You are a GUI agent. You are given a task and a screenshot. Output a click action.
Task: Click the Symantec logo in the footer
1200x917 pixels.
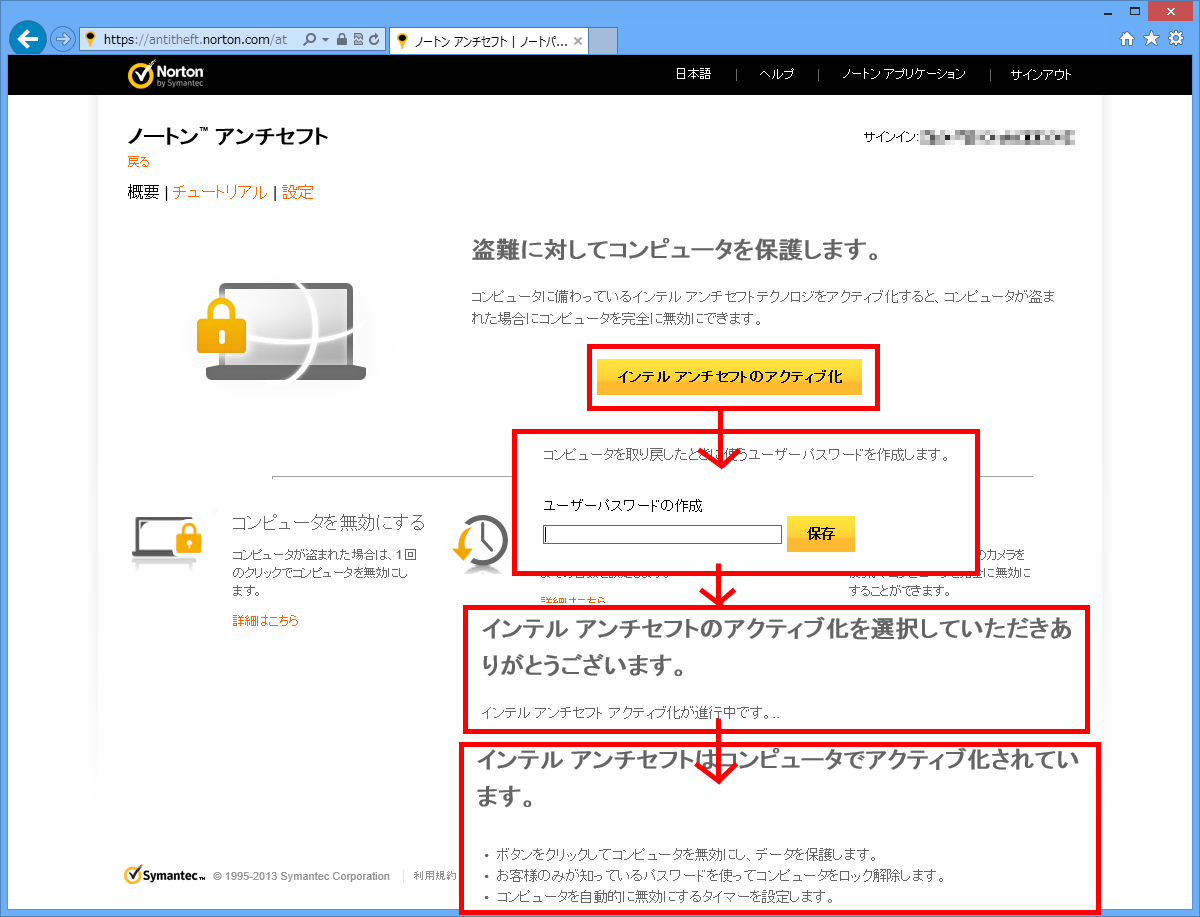point(165,875)
